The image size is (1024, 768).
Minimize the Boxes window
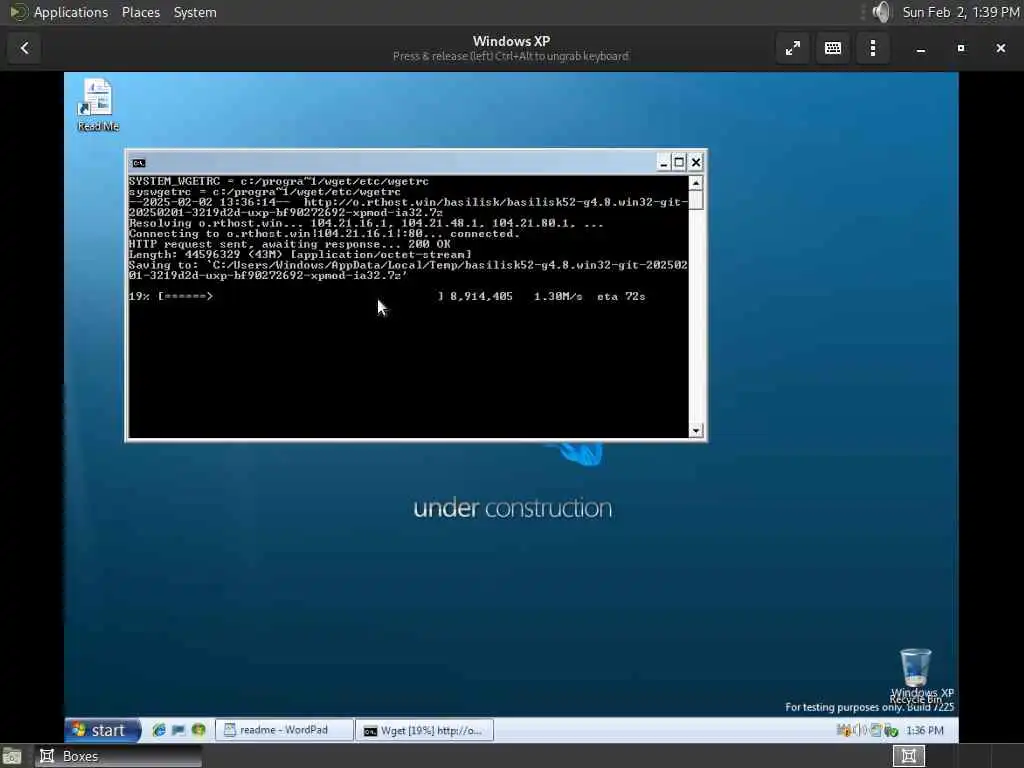[921, 49]
